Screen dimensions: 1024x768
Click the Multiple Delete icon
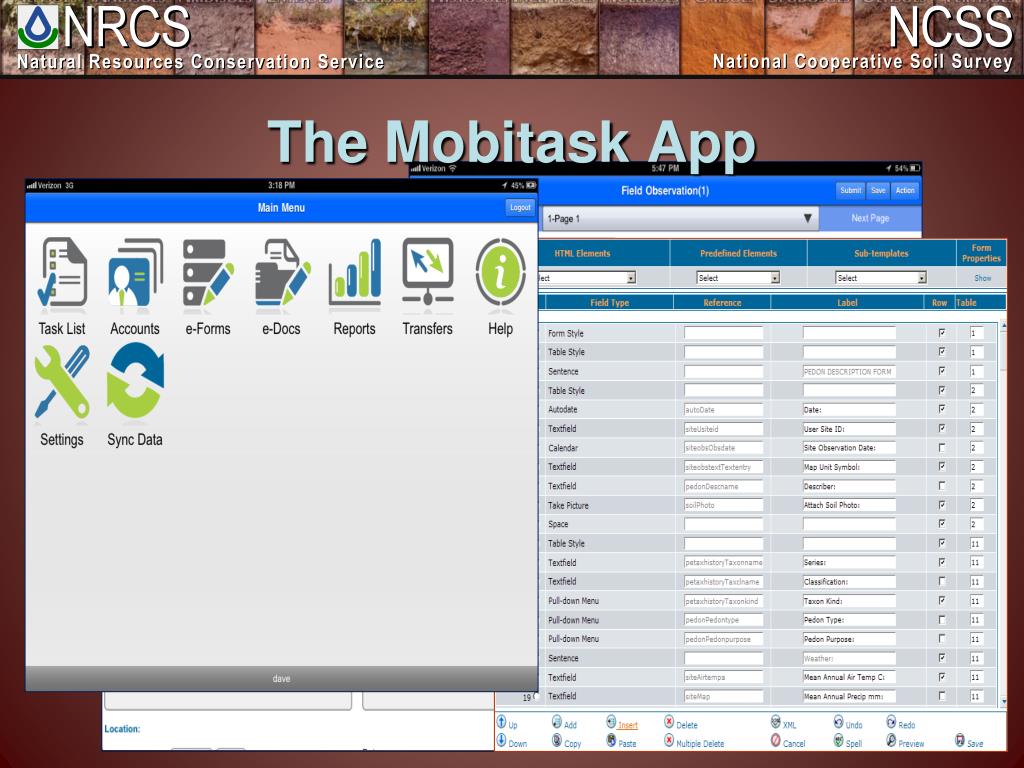[x=669, y=740]
